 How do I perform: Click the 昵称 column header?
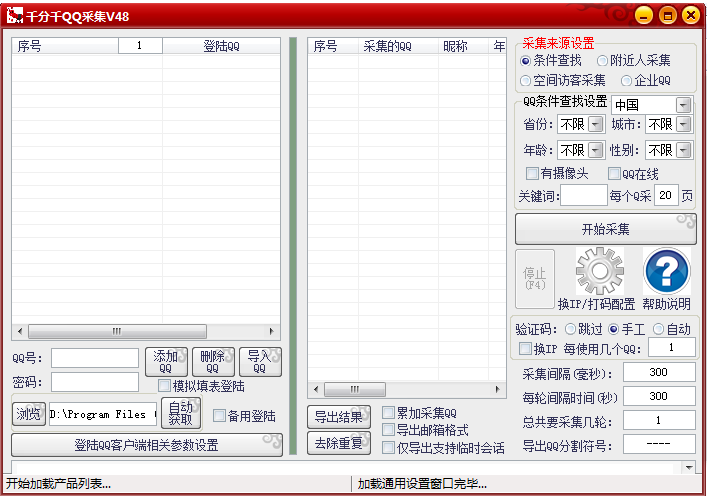[463, 46]
